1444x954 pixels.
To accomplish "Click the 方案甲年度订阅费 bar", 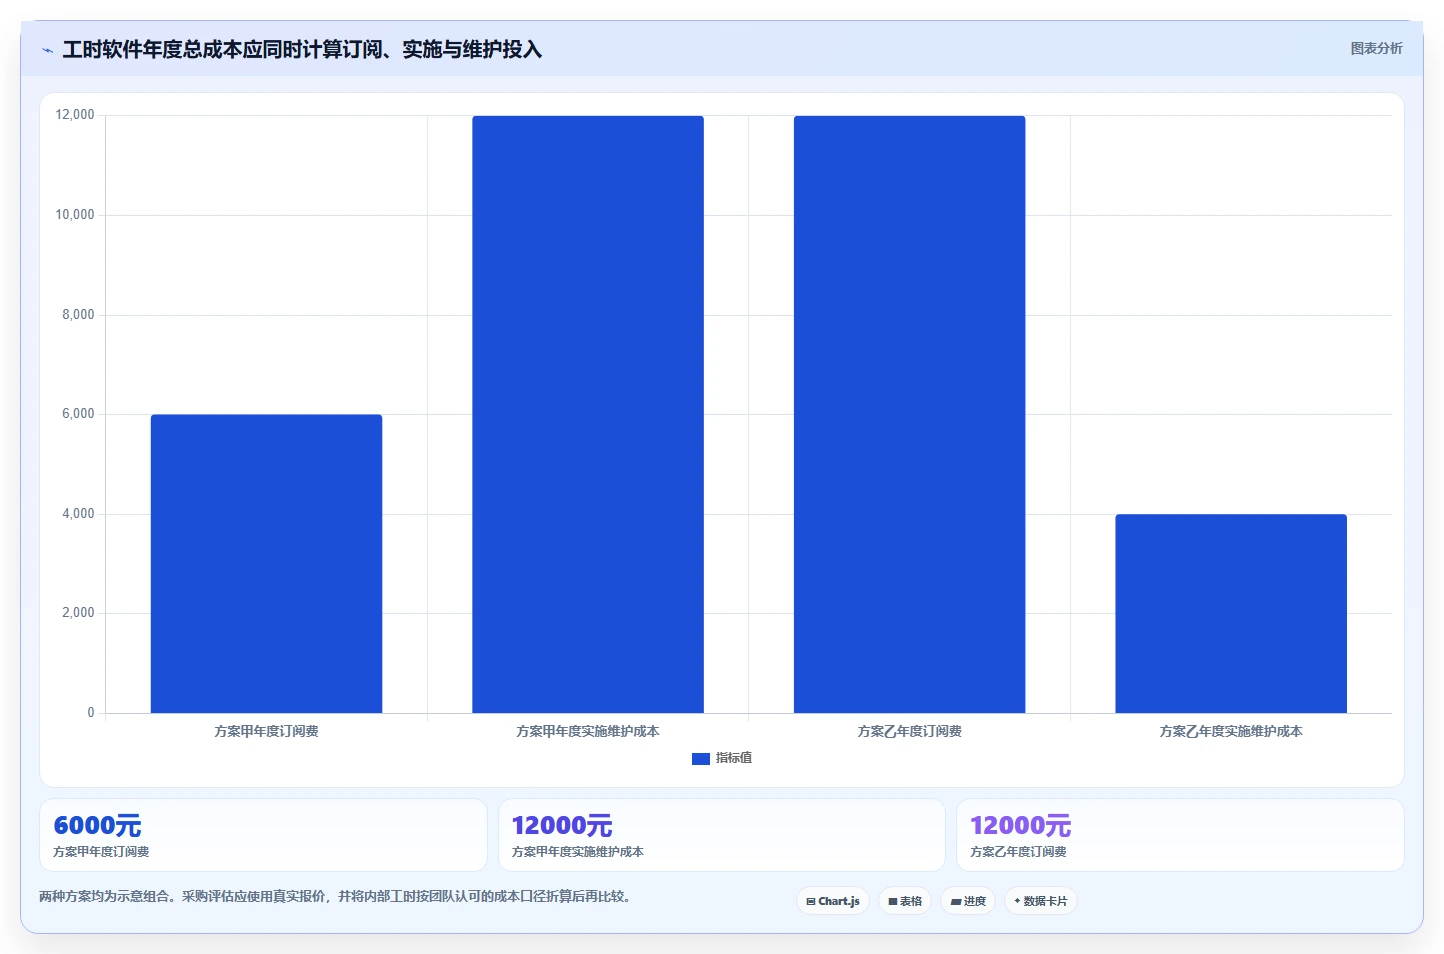I will [266, 564].
